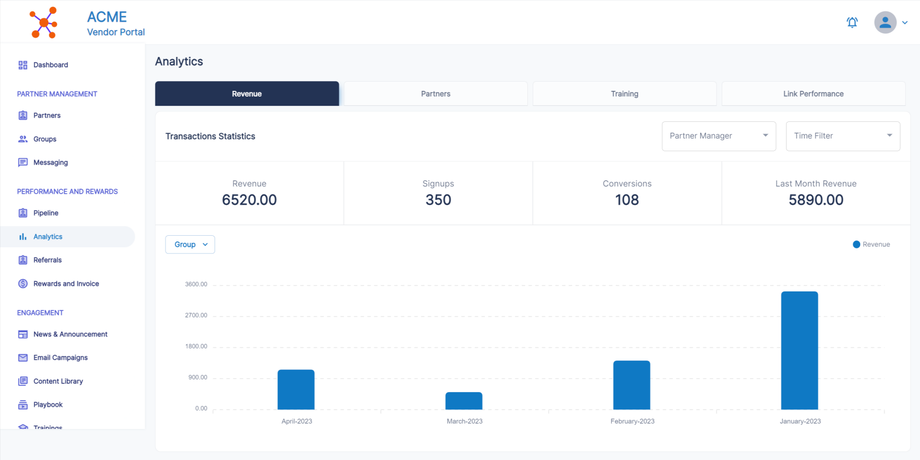Switch to the Partners analytics tab

[435, 93]
